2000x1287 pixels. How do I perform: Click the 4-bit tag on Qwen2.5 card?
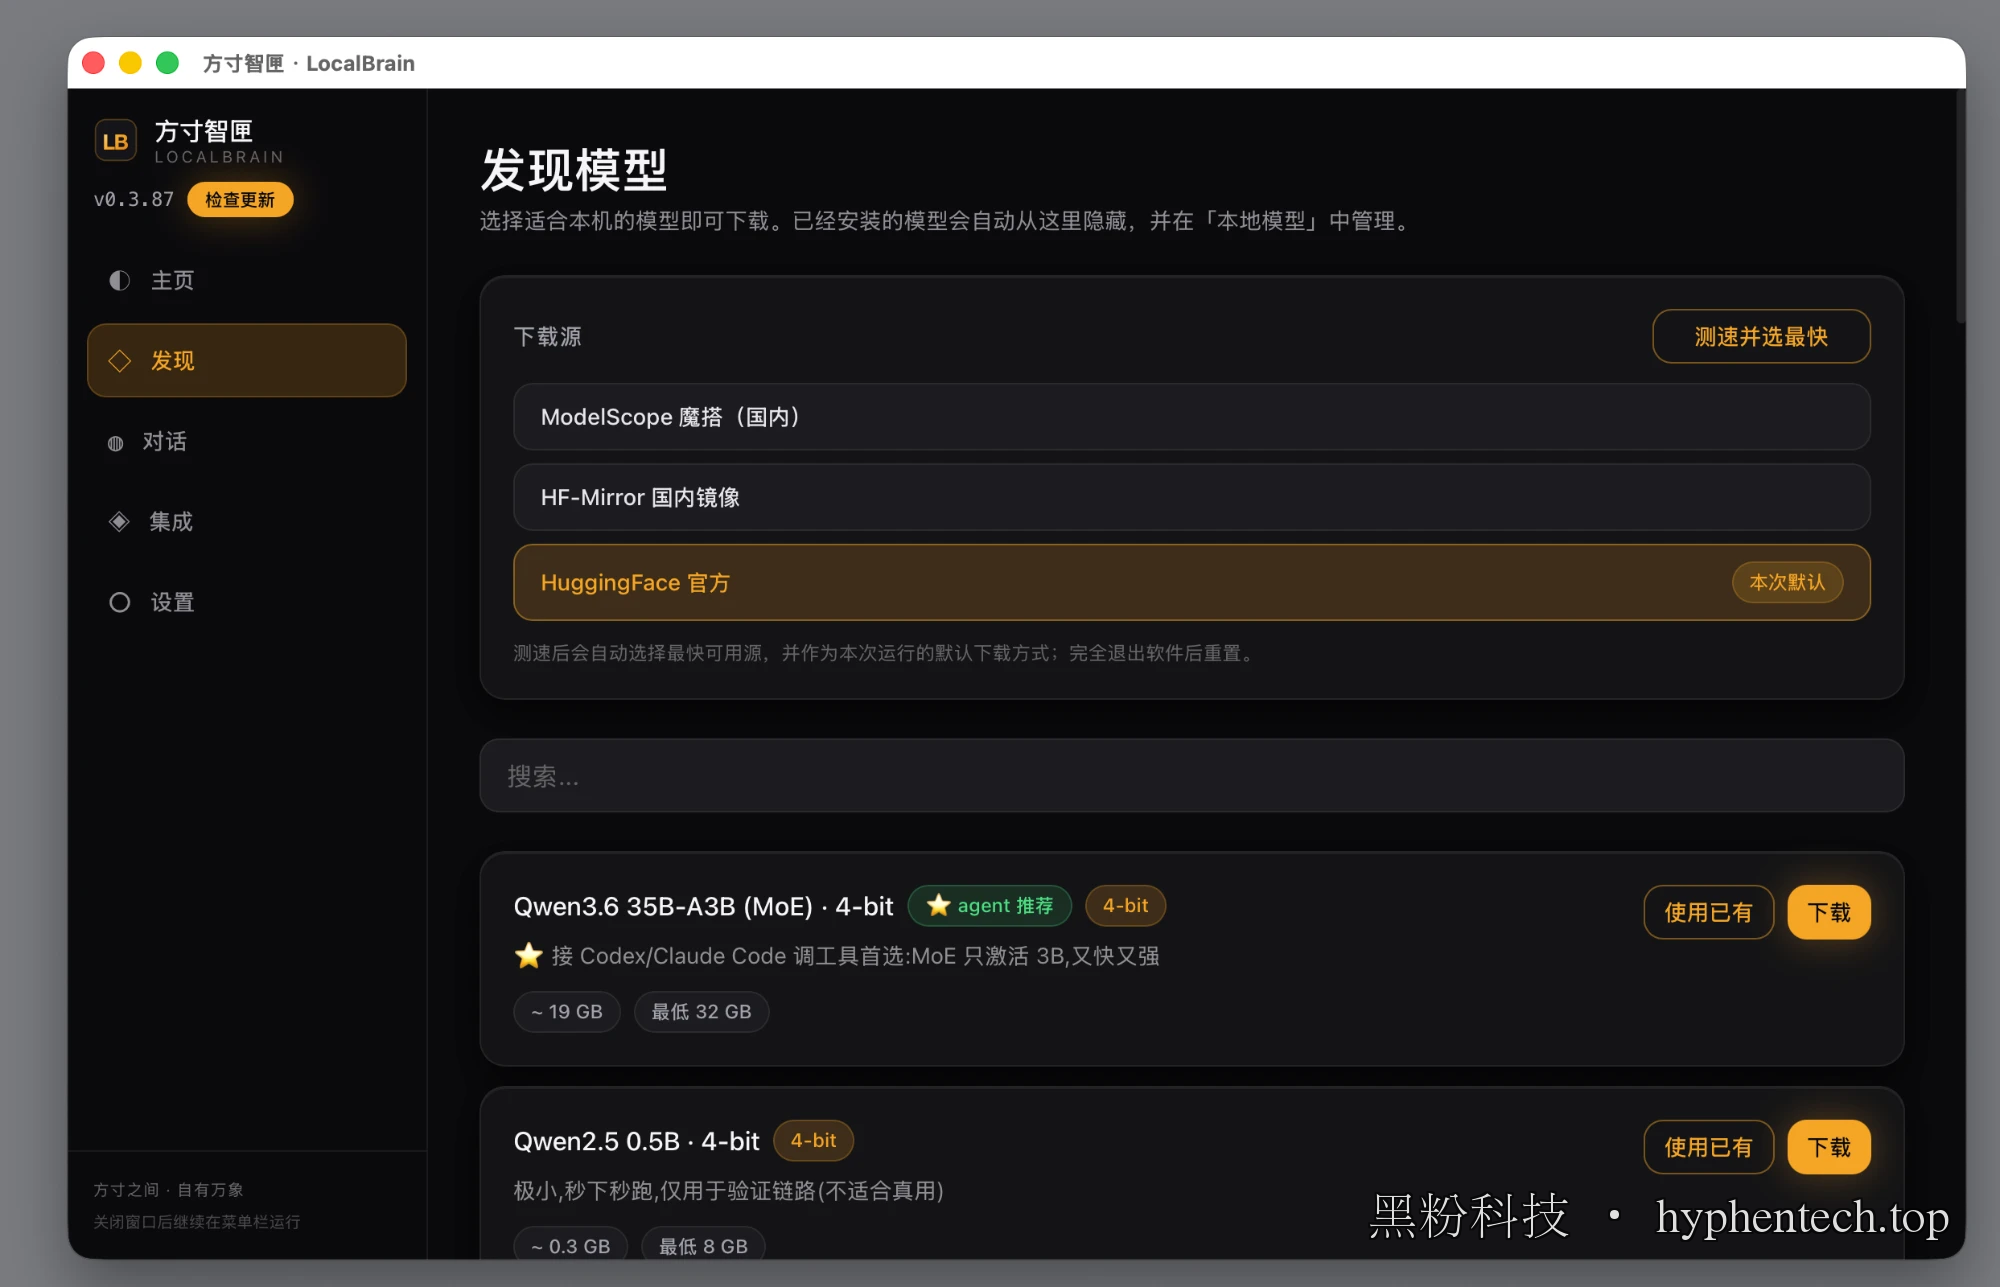(813, 1140)
